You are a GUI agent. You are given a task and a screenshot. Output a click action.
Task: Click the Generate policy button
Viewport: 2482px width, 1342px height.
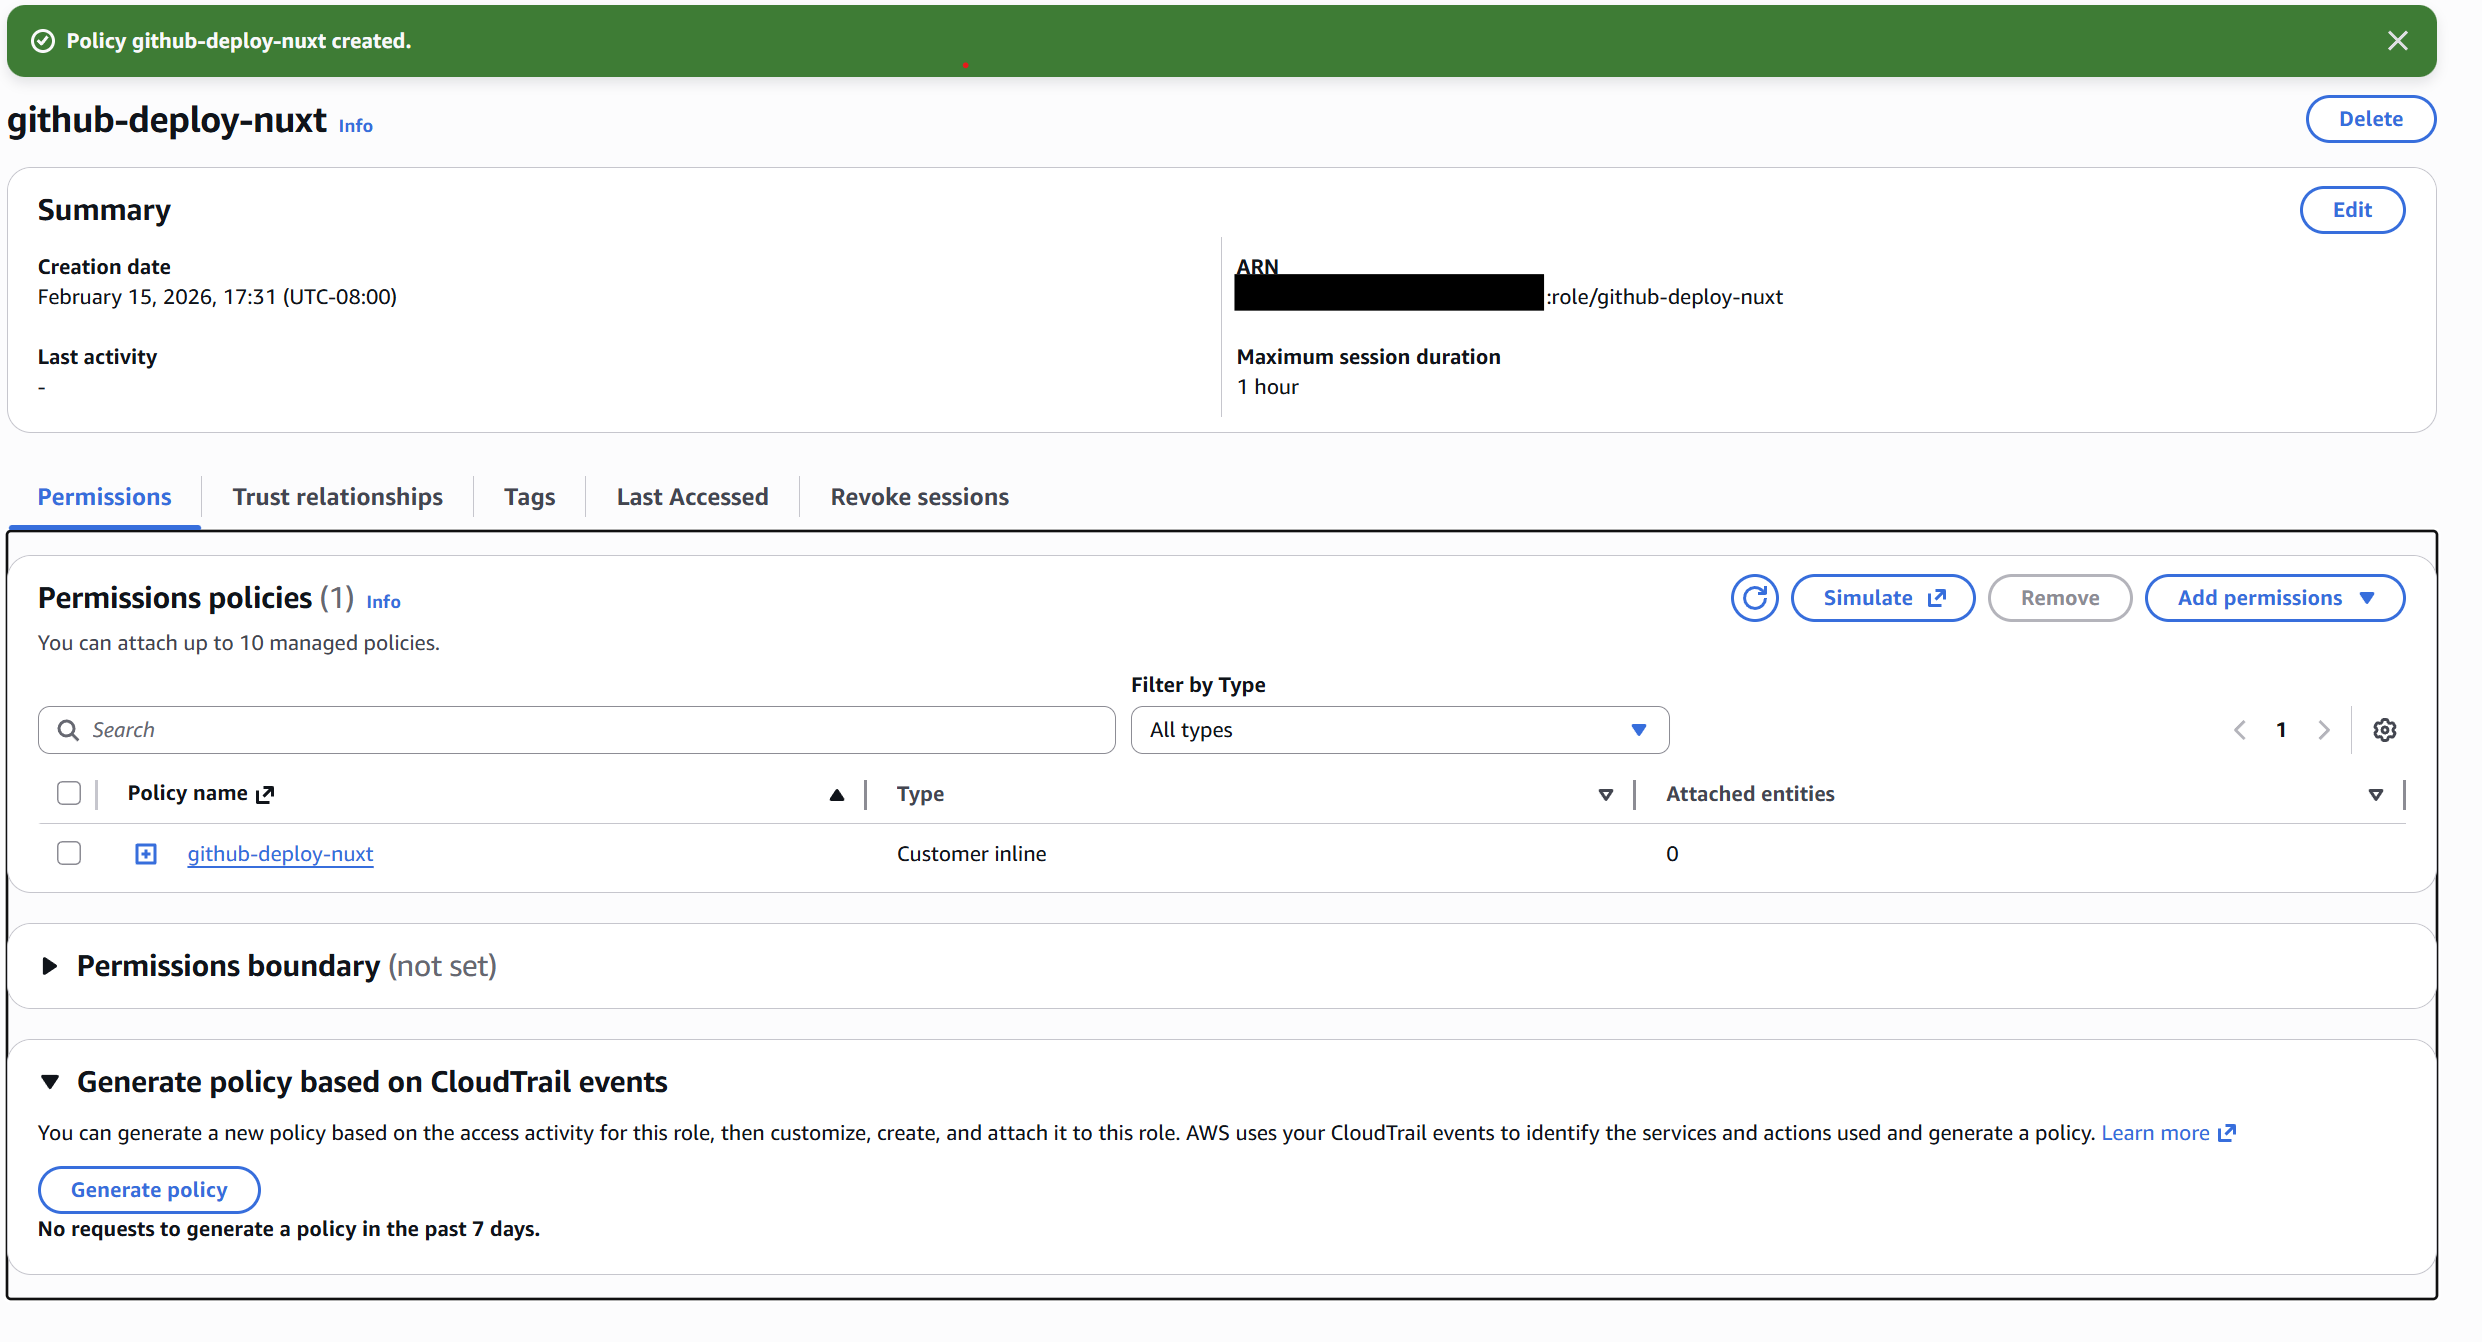click(x=149, y=1190)
